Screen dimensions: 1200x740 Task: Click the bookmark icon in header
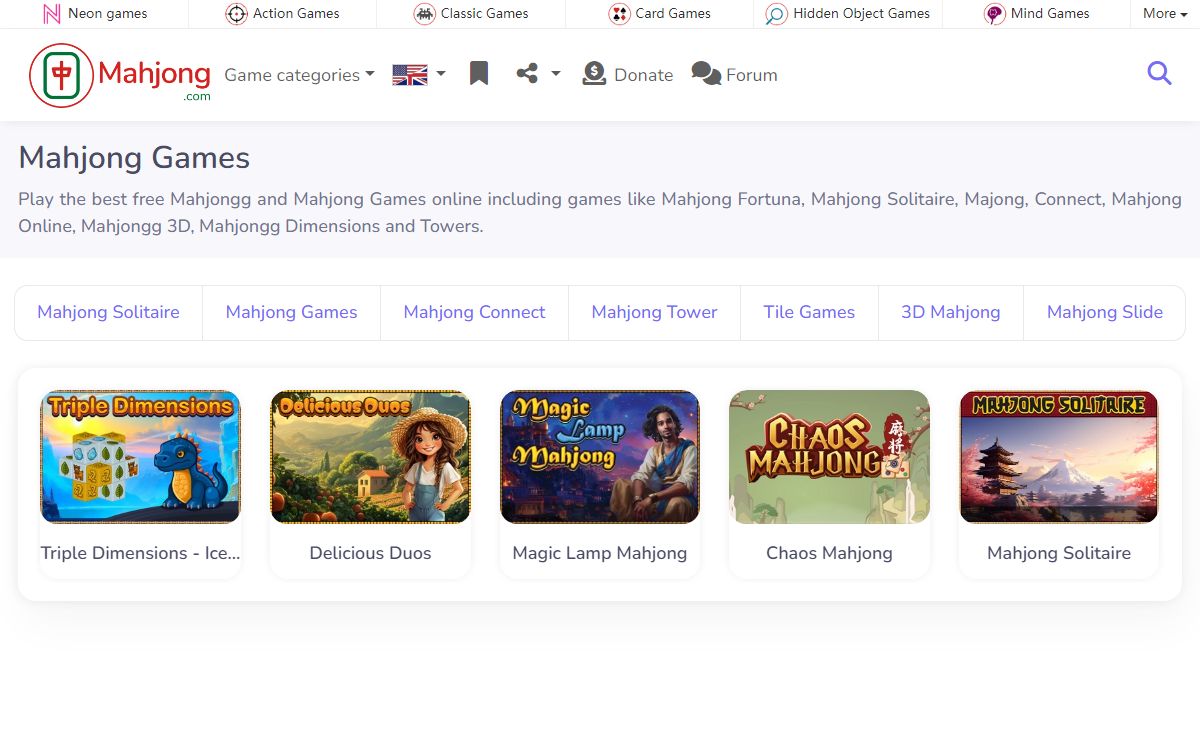click(x=479, y=74)
